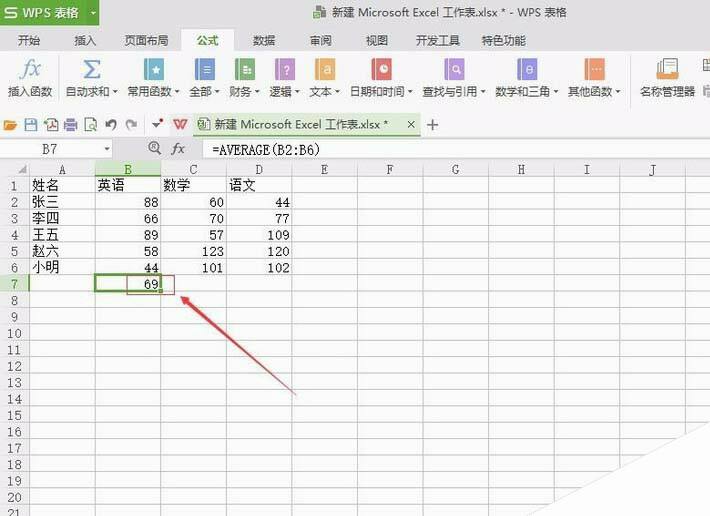Select cell with value 123

193,251
